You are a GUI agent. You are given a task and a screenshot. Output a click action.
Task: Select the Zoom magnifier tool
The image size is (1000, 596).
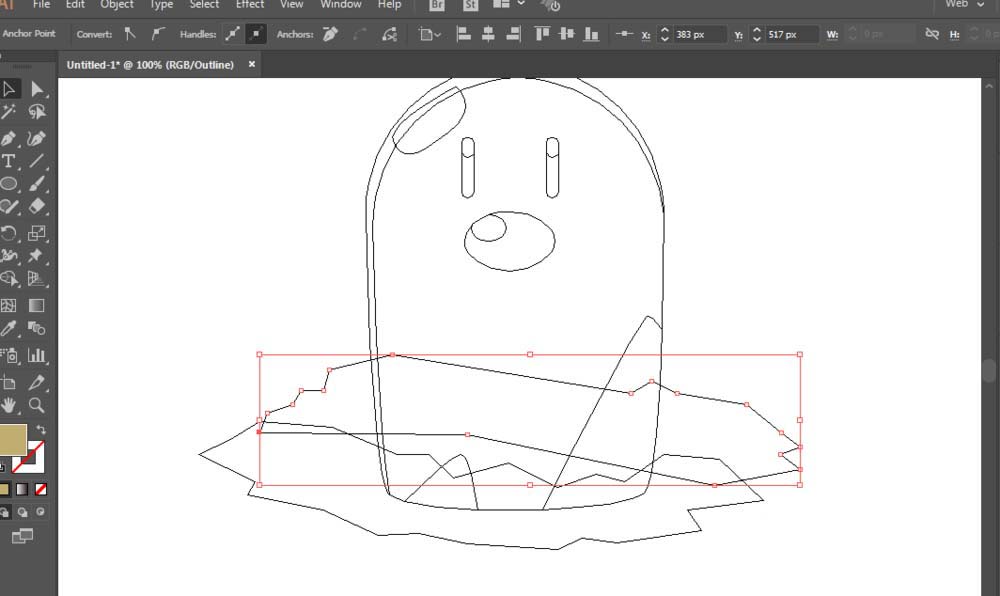coord(37,405)
